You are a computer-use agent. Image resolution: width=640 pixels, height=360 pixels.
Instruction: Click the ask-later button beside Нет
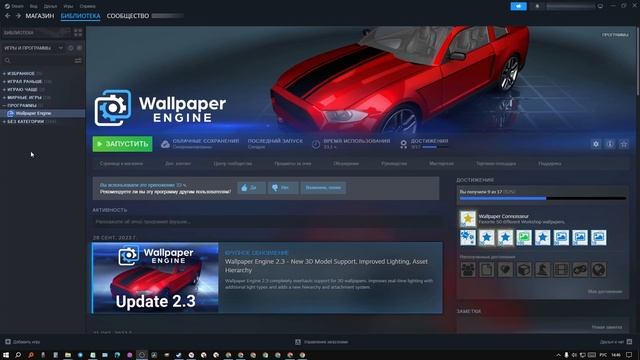click(323, 188)
